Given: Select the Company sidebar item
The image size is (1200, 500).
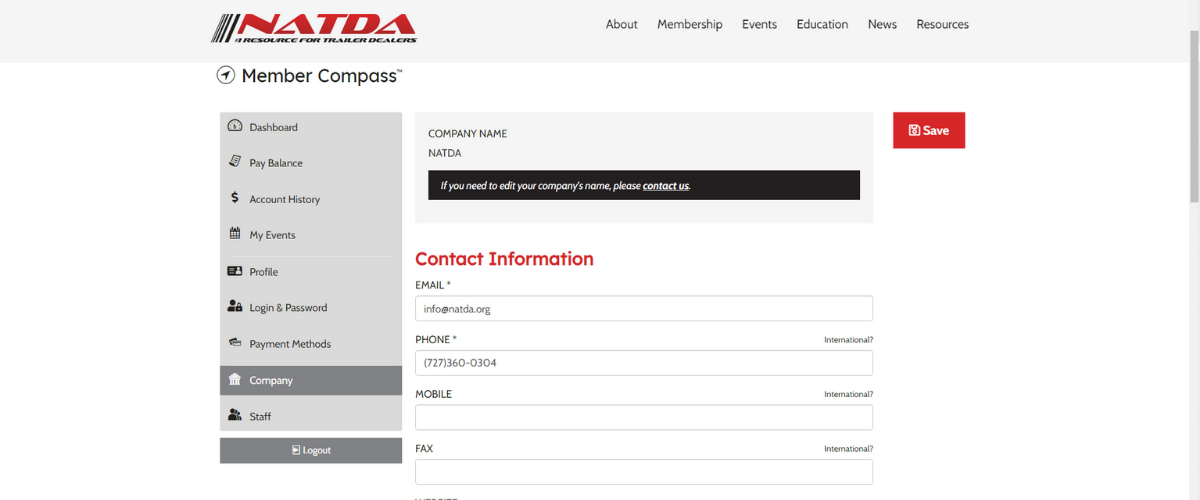Looking at the screenshot, I should (x=311, y=380).
